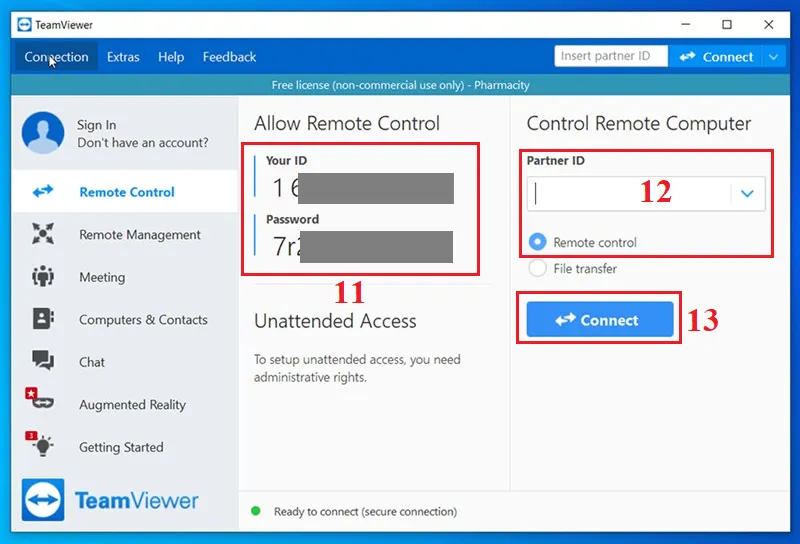800x544 pixels.
Task: Click the Control Remote Computer heading
Action: (x=639, y=123)
